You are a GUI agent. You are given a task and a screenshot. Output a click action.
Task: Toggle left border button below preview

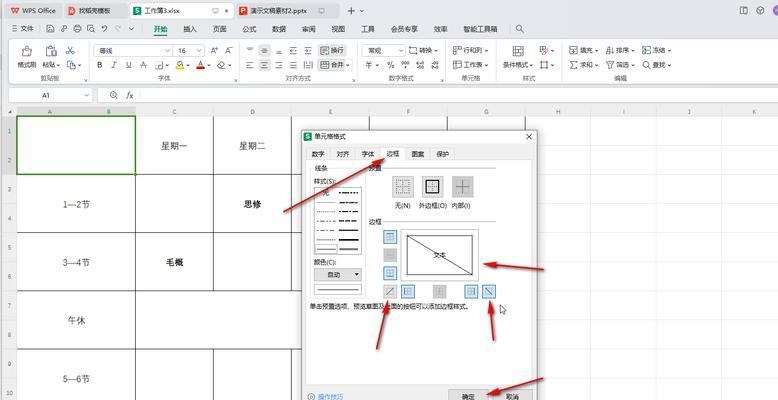408,291
